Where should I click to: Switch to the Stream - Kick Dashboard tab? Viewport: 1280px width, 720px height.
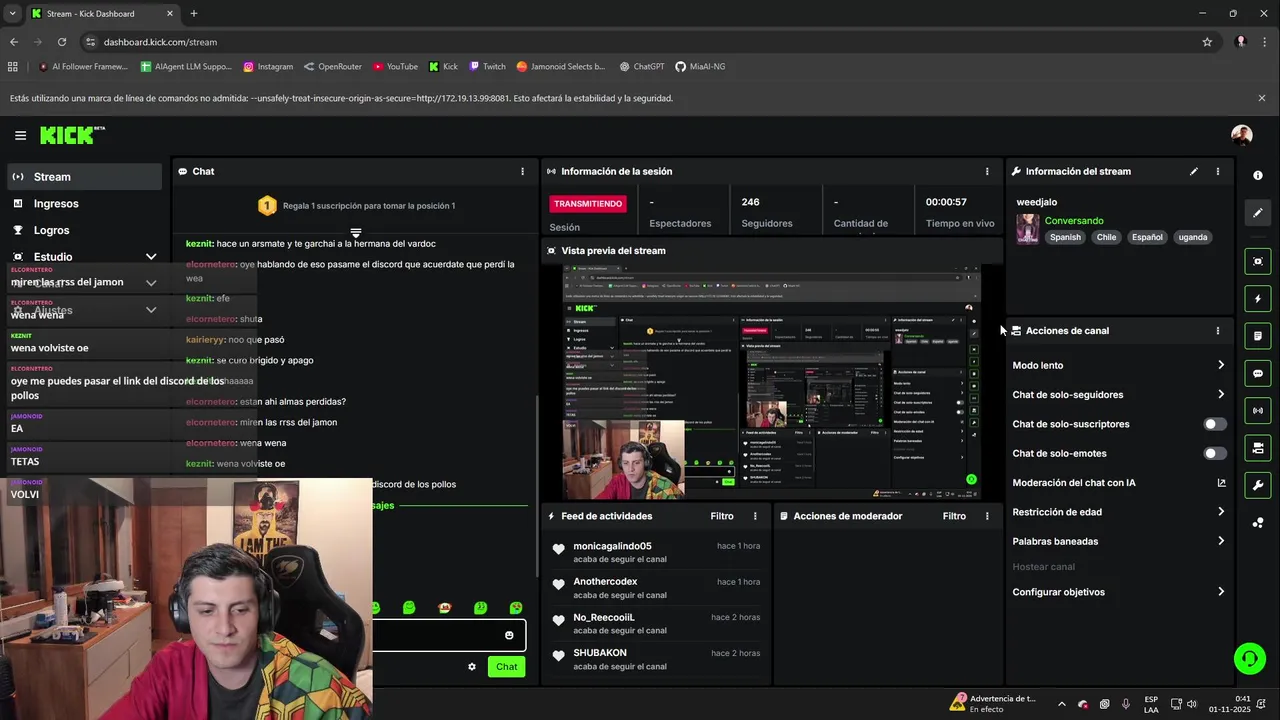pyautogui.click(x=100, y=13)
